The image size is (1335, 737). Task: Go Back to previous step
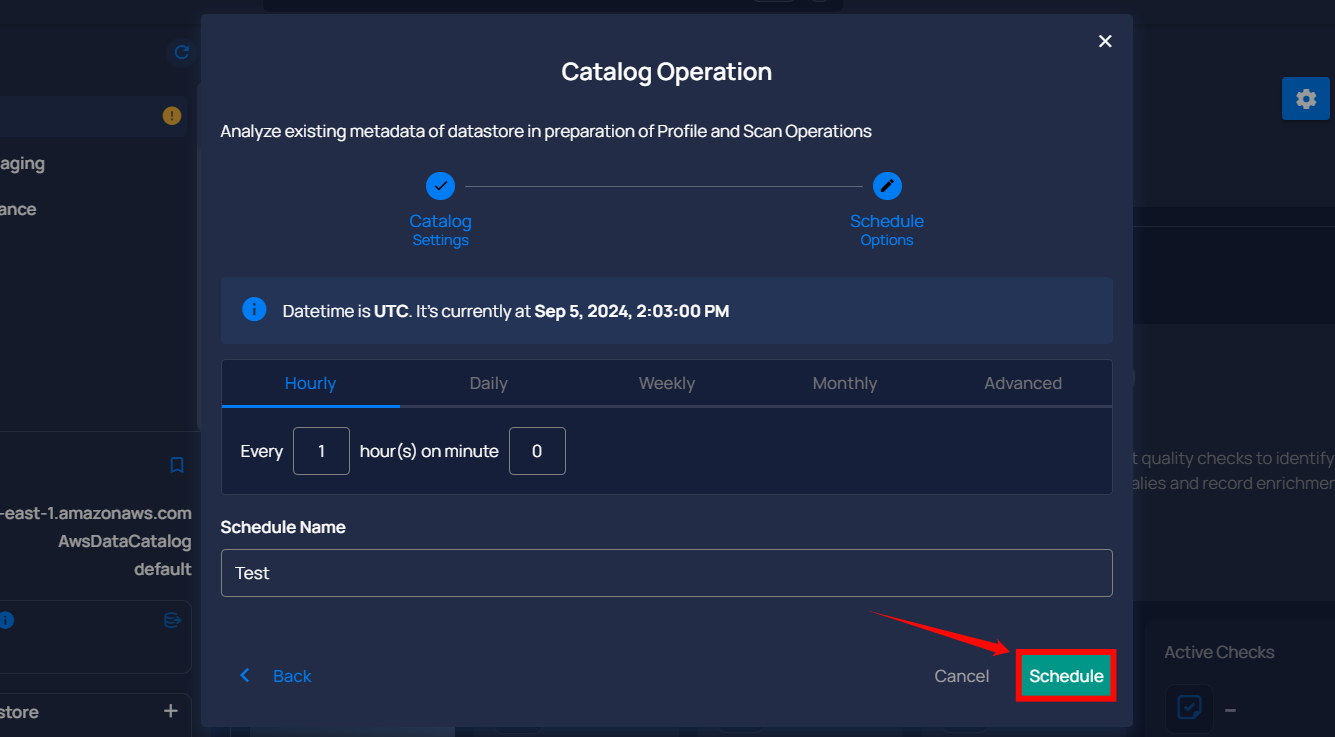292,676
